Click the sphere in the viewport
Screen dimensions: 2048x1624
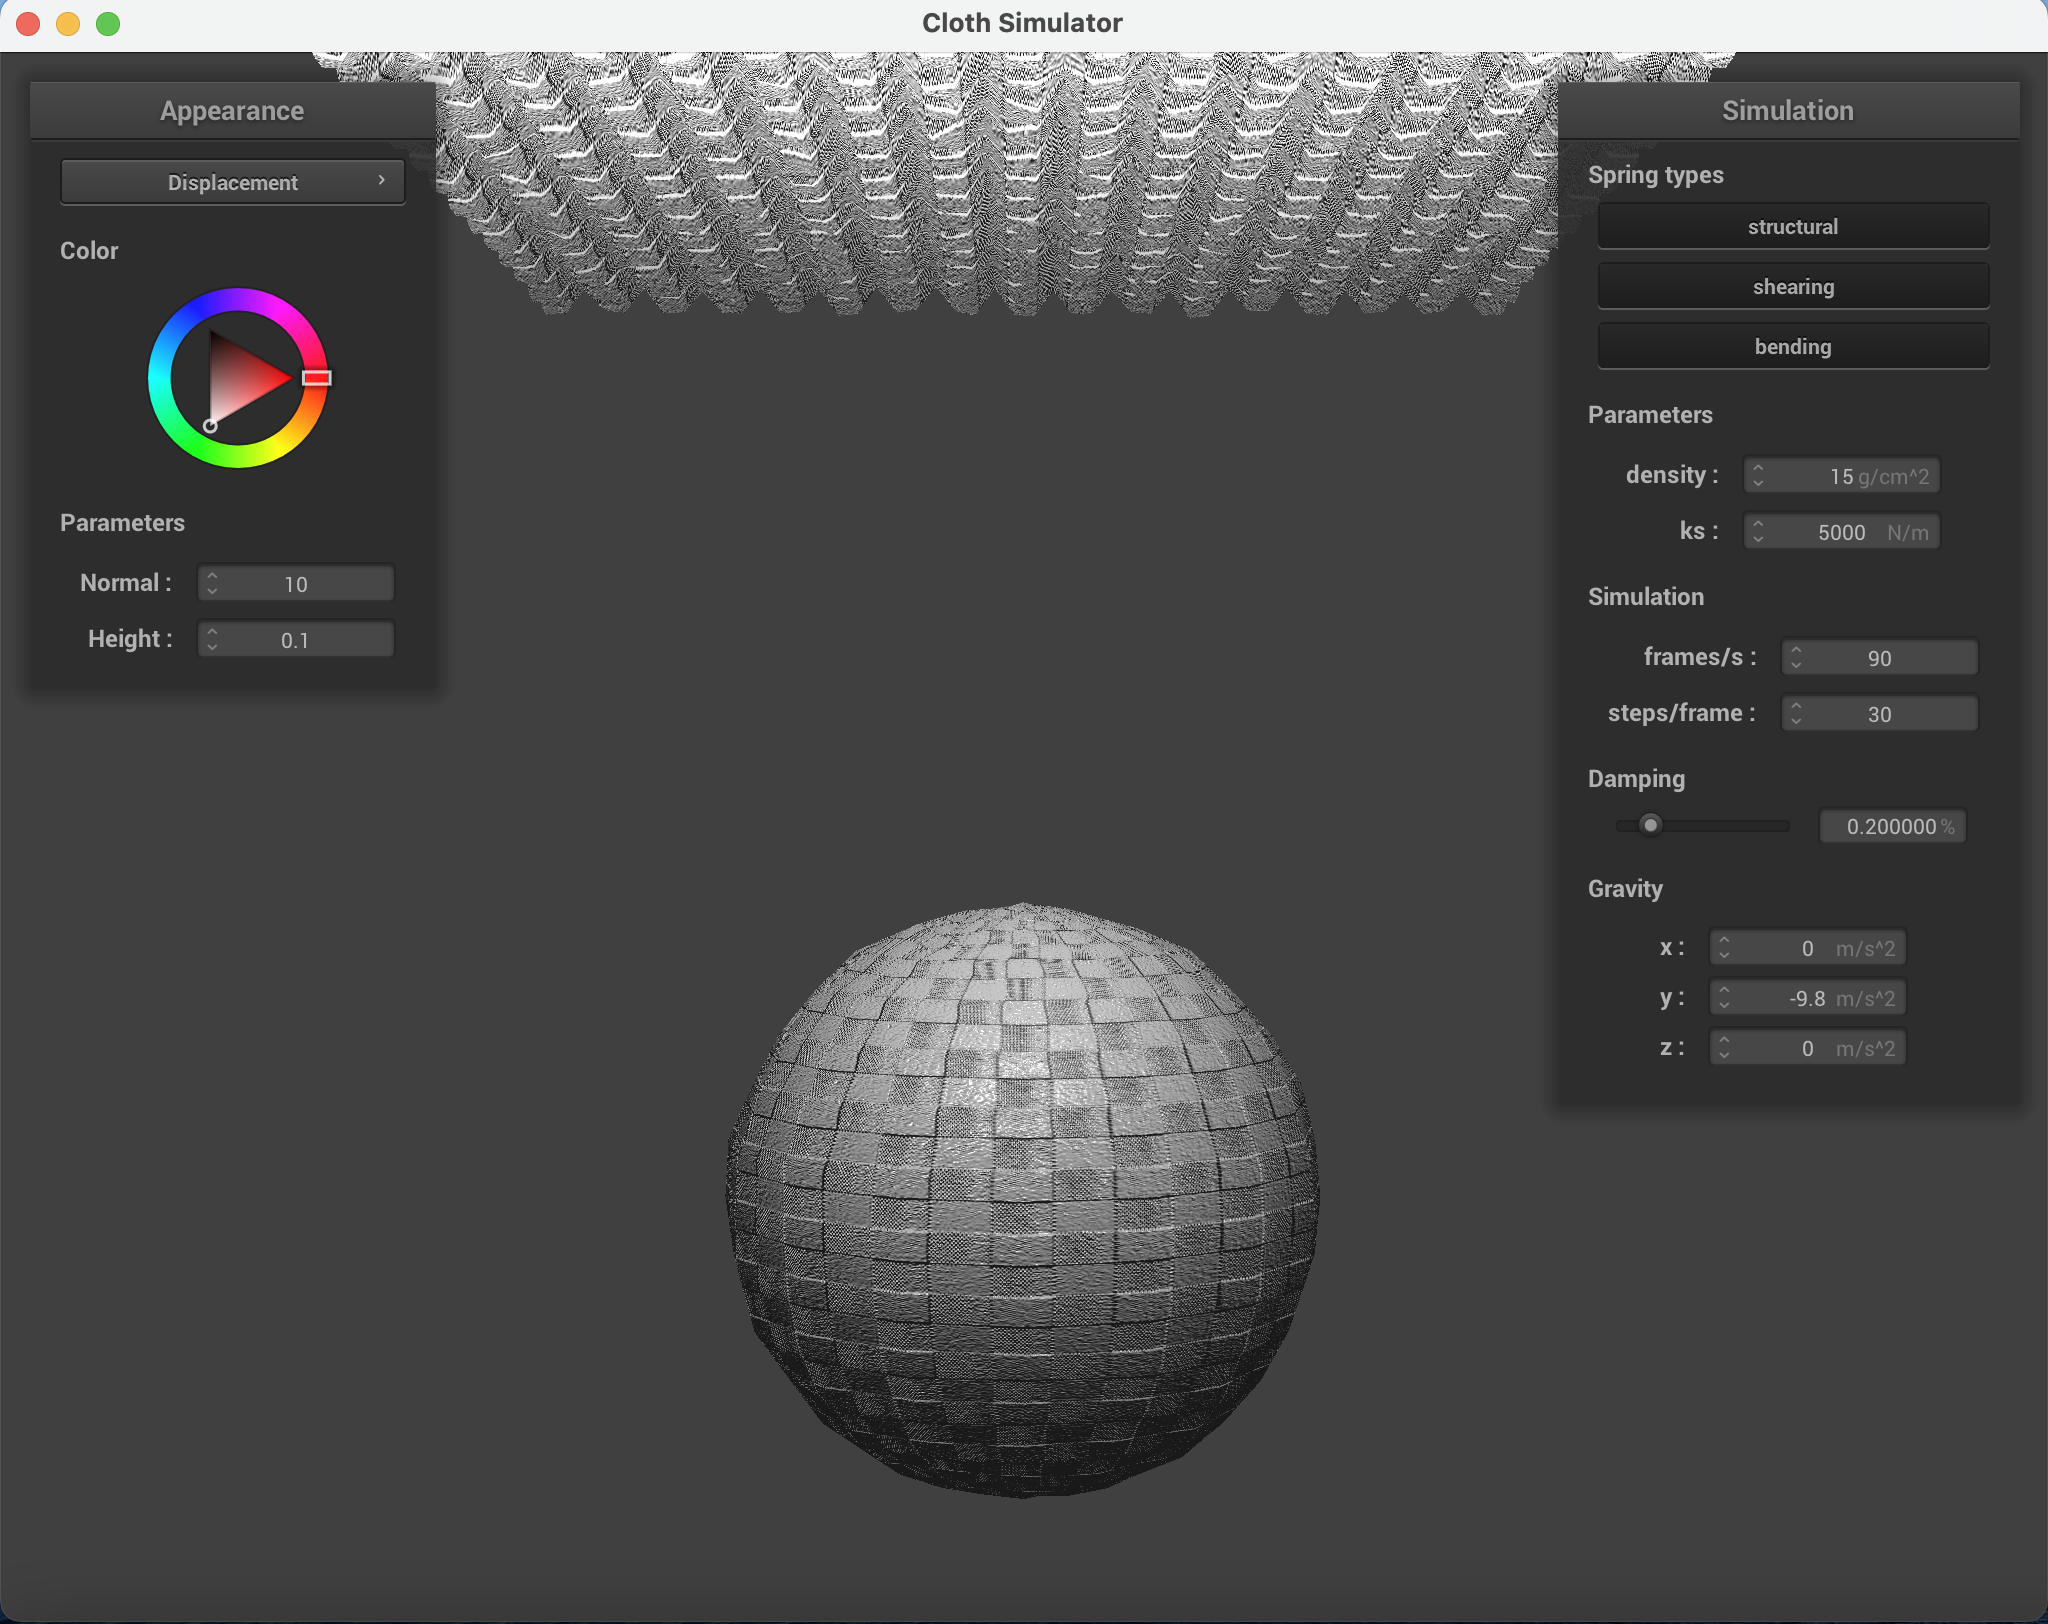[1022, 1200]
